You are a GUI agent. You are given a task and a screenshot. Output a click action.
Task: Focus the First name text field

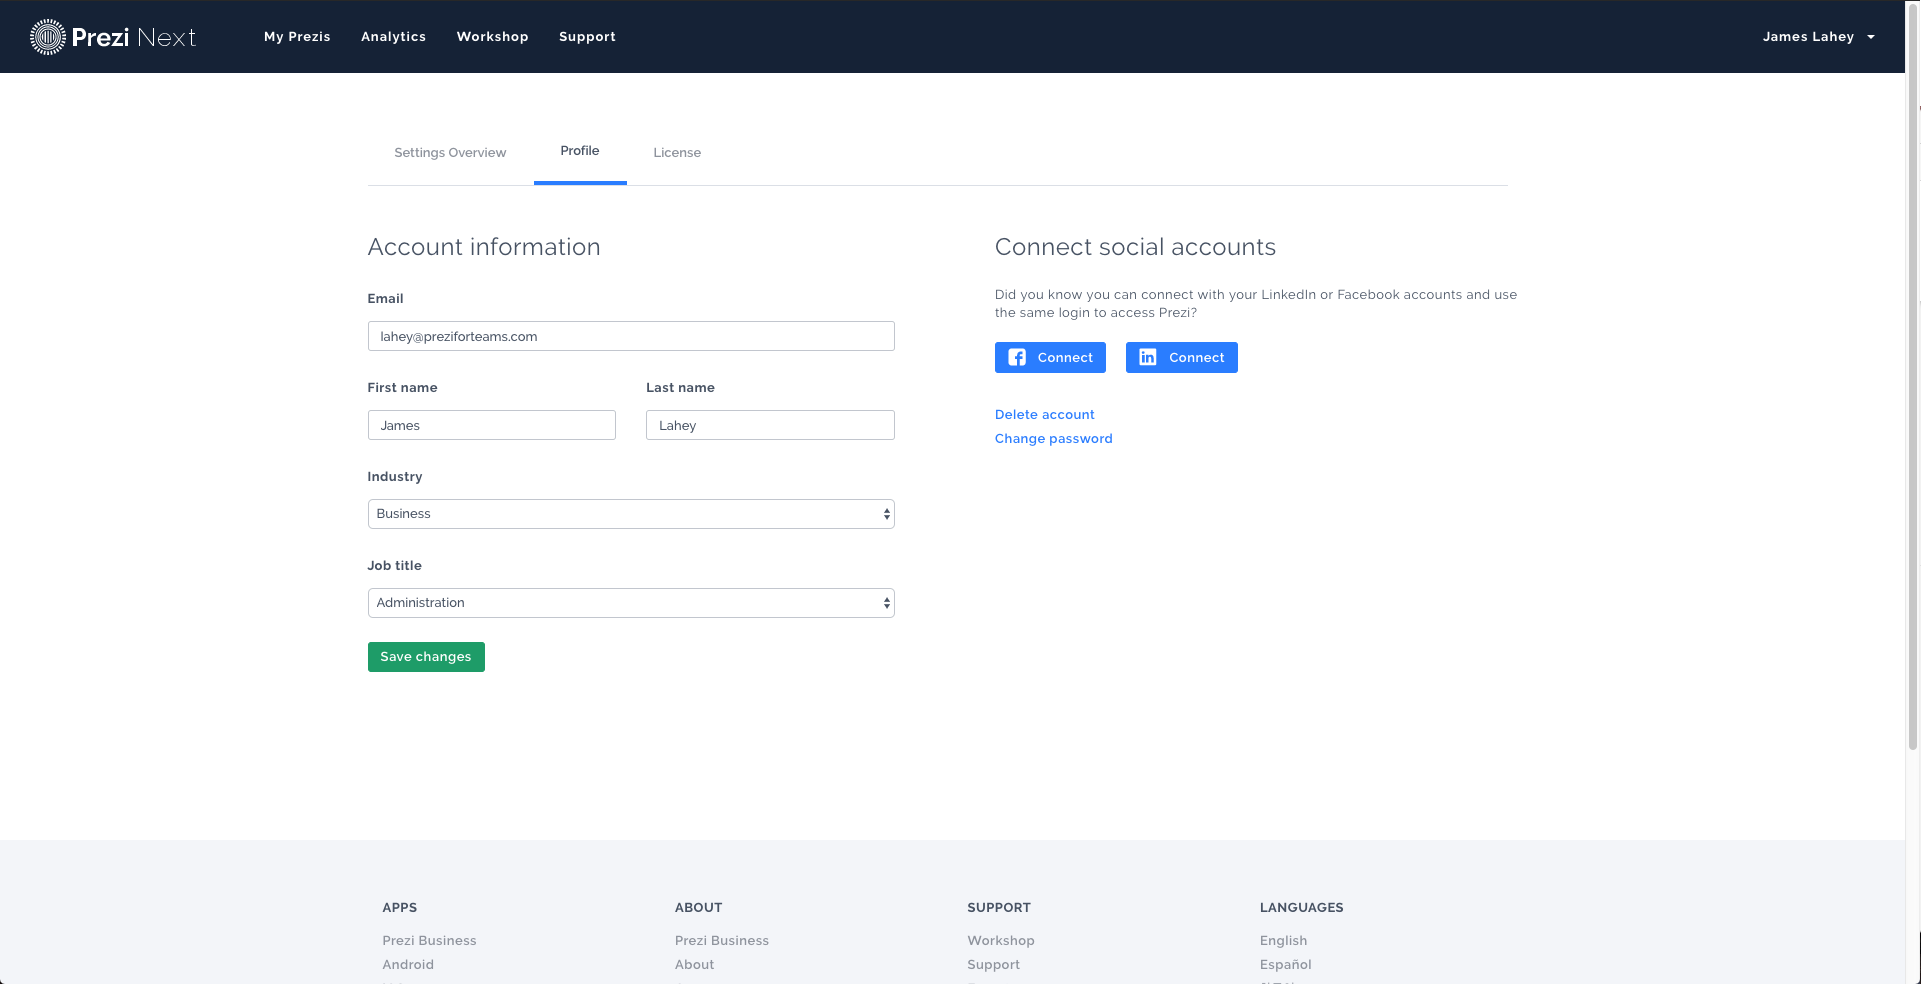tap(491, 425)
